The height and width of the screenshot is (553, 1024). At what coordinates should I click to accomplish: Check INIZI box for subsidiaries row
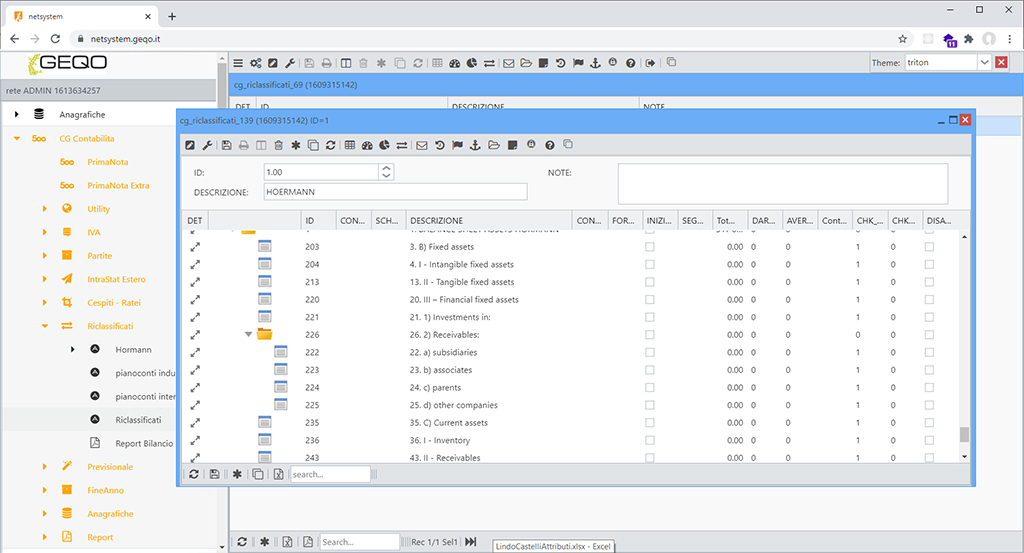click(650, 352)
